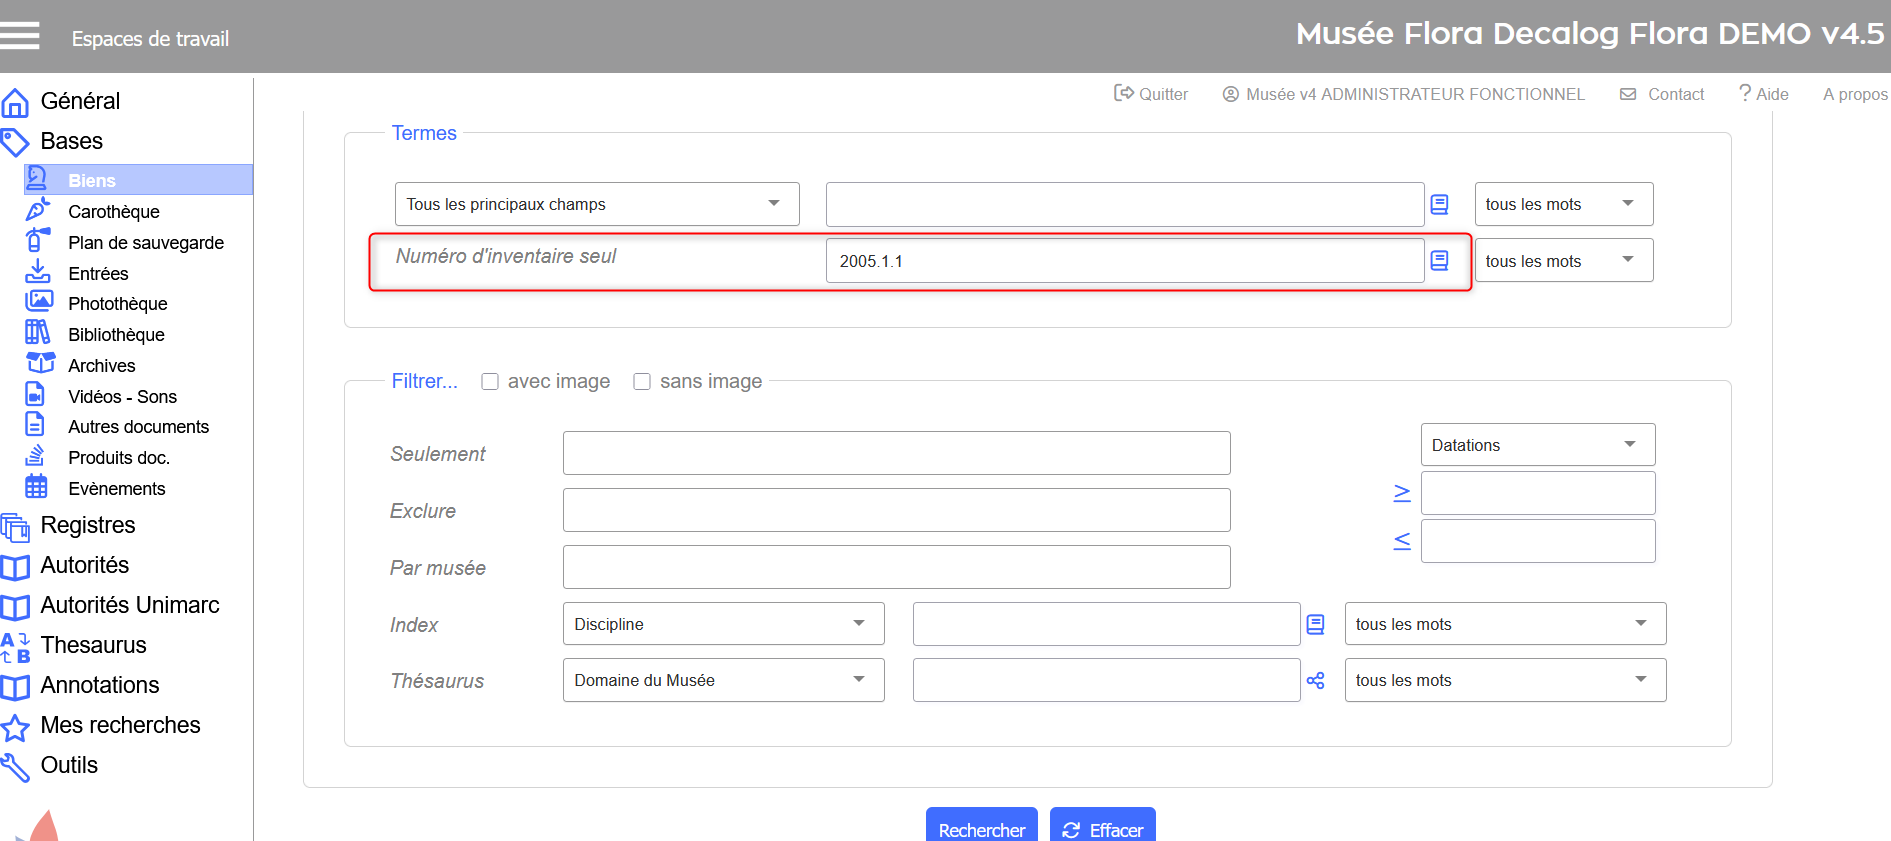Open the Domaine du Musée dropdown
Screen dimensions: 1891x841
723,680
